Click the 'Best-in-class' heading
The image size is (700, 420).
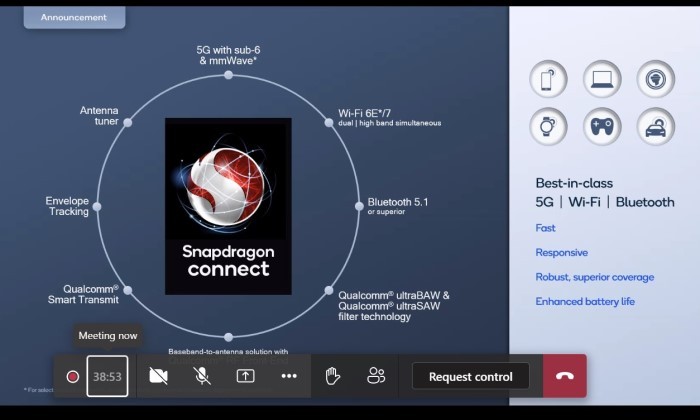coord(574,183)
